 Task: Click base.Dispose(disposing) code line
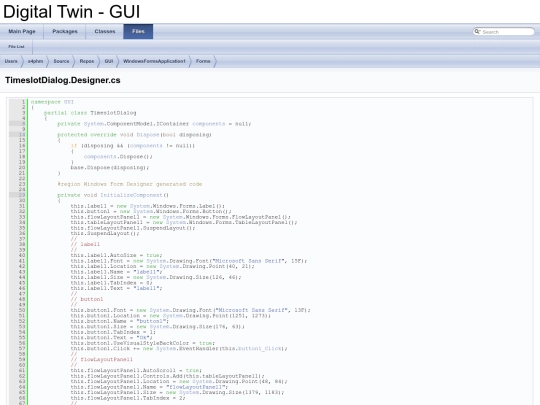[x=110, y=167]
